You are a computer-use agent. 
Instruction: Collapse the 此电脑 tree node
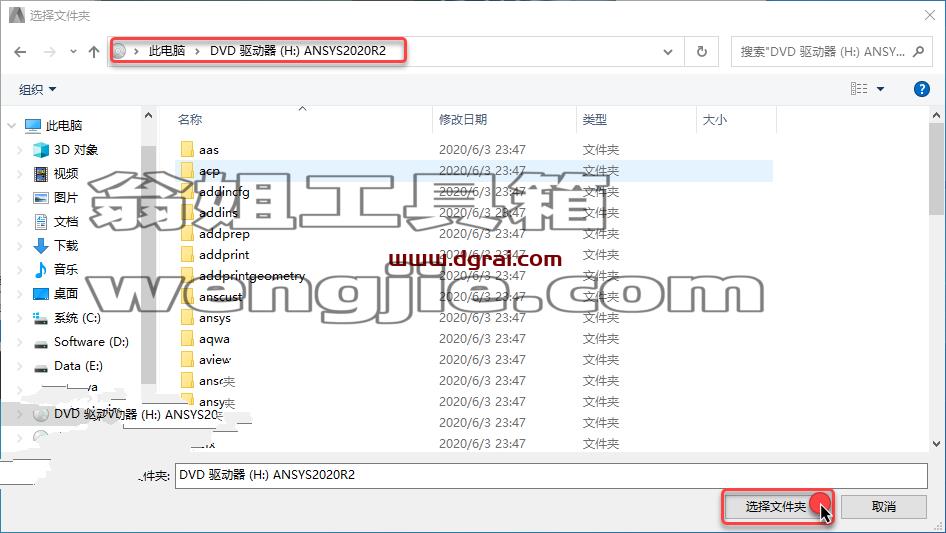click(x=11, y=126)
